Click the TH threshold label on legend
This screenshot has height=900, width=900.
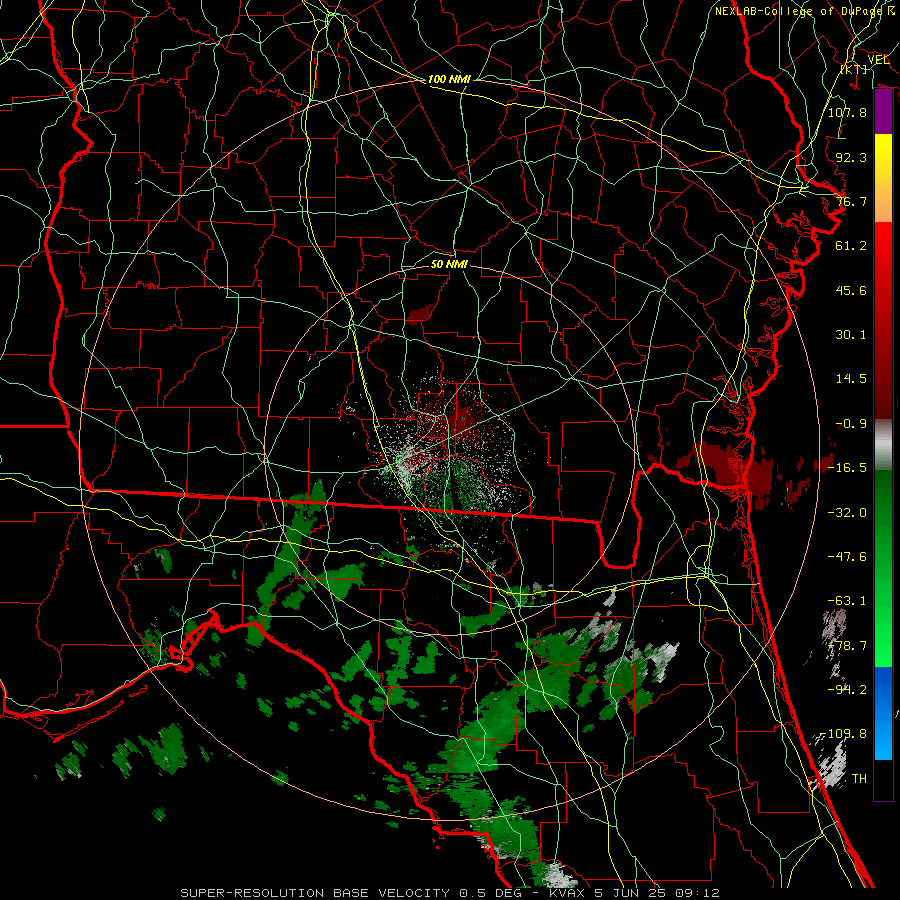pyautogui.click(x=859, y=779)
